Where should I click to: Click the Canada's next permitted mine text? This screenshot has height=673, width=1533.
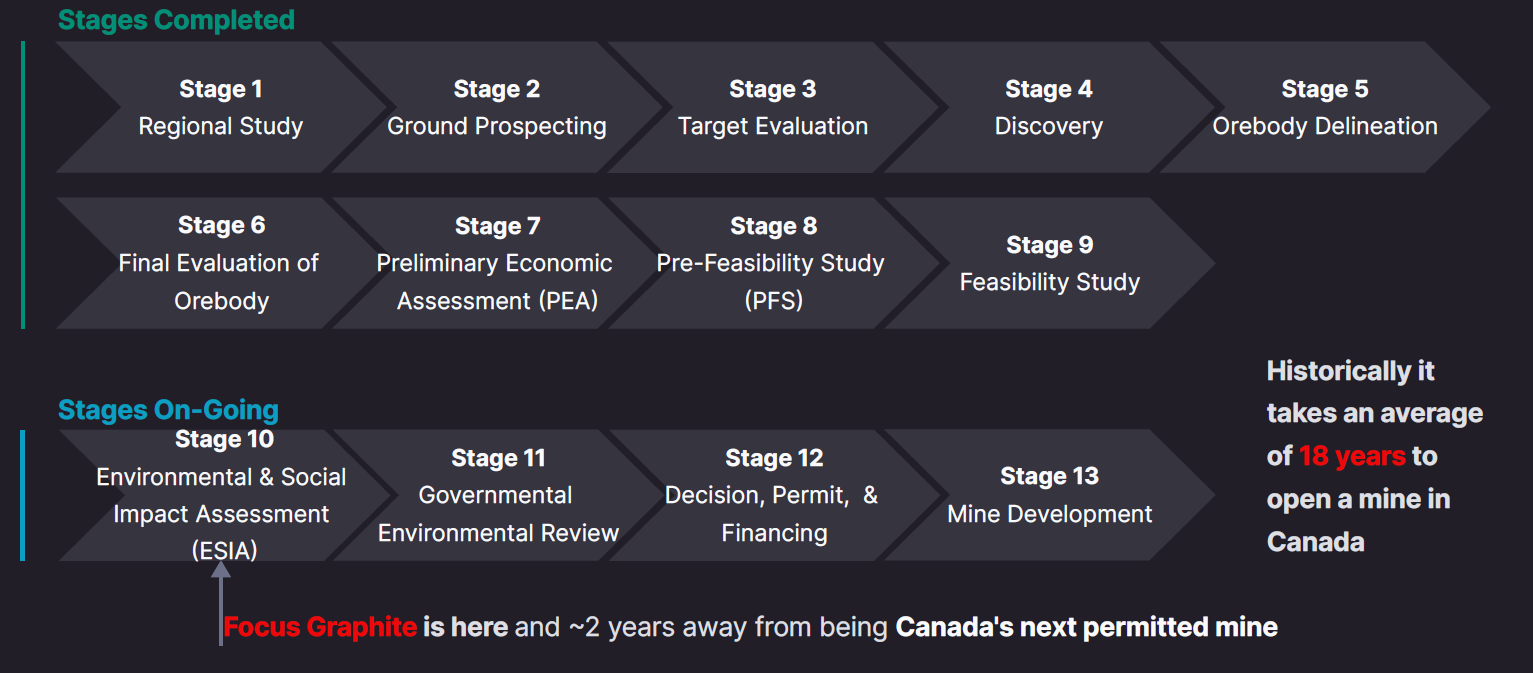[1086, 628]
